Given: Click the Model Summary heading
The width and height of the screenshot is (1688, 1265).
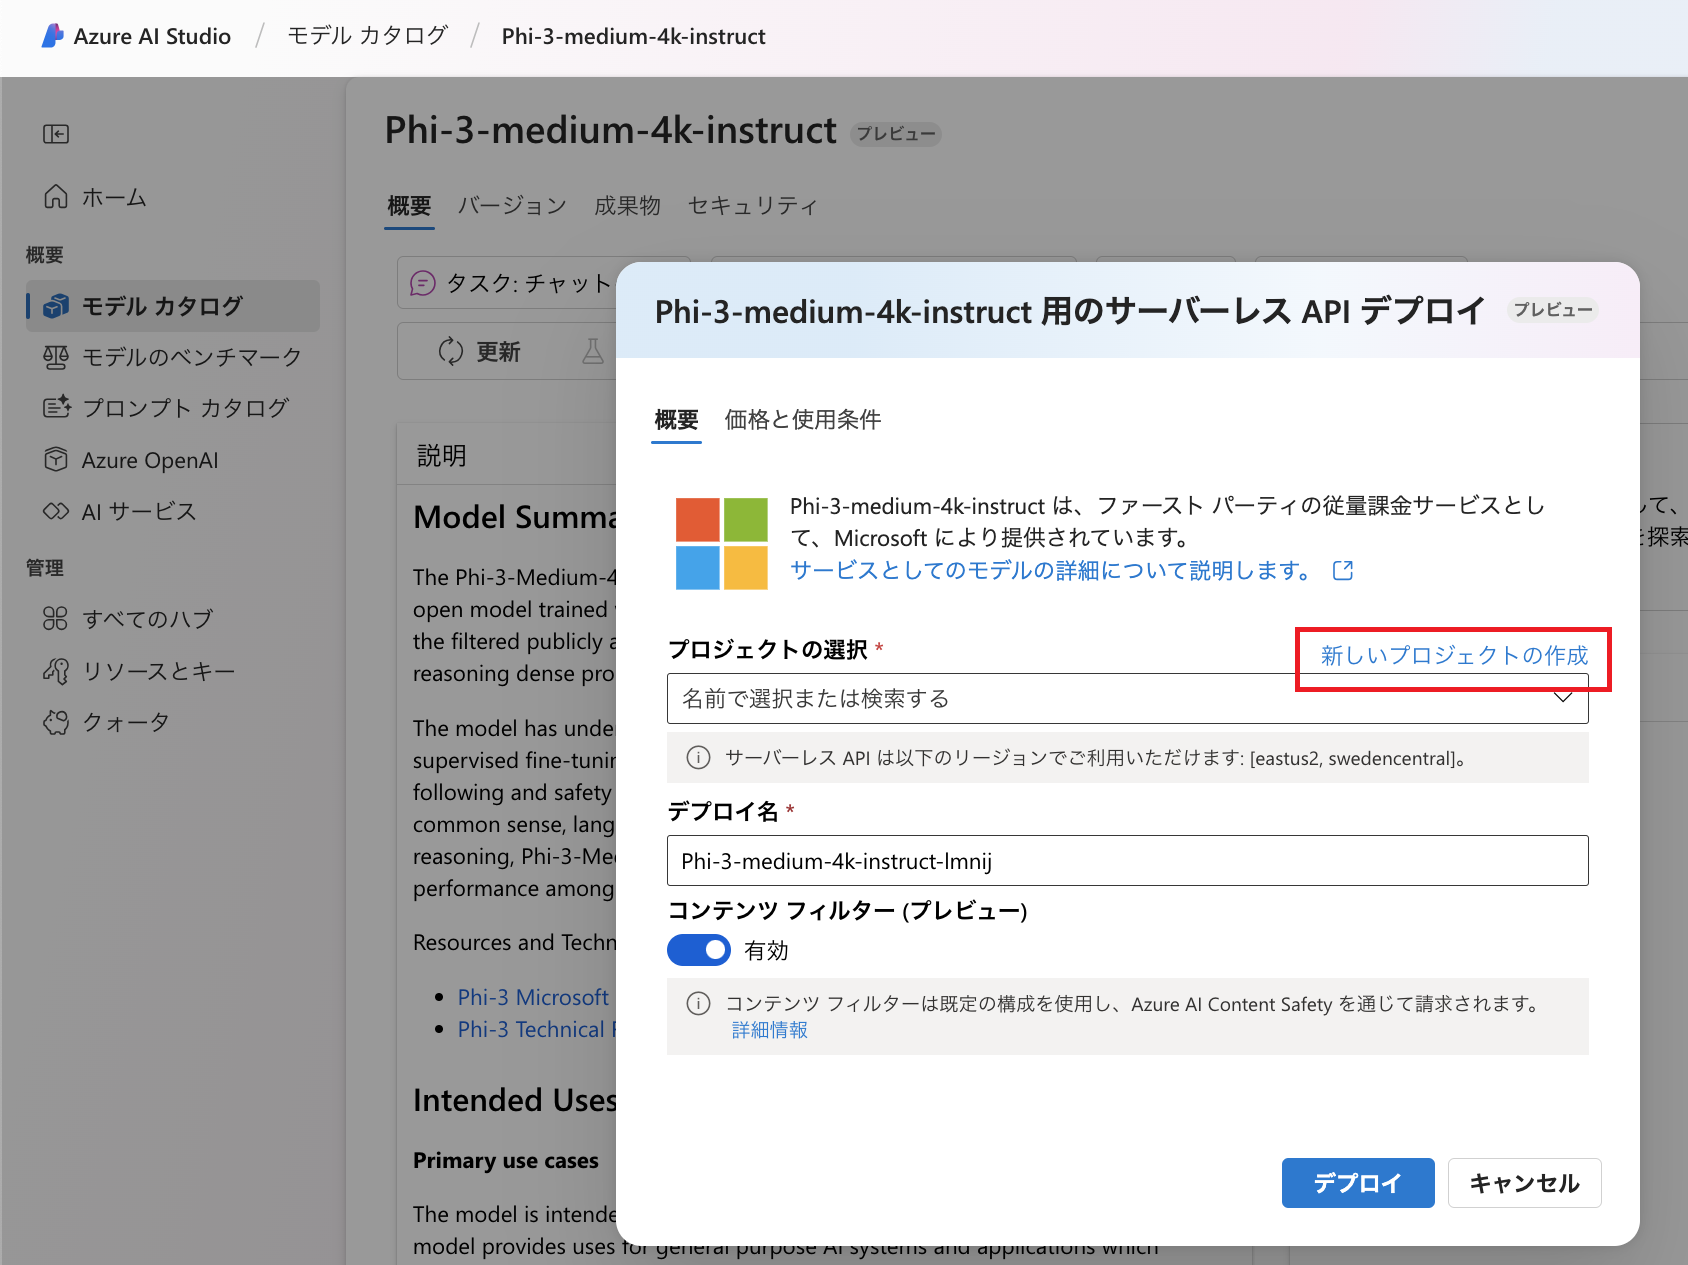Looking at the screenshot, I should 515,517.
